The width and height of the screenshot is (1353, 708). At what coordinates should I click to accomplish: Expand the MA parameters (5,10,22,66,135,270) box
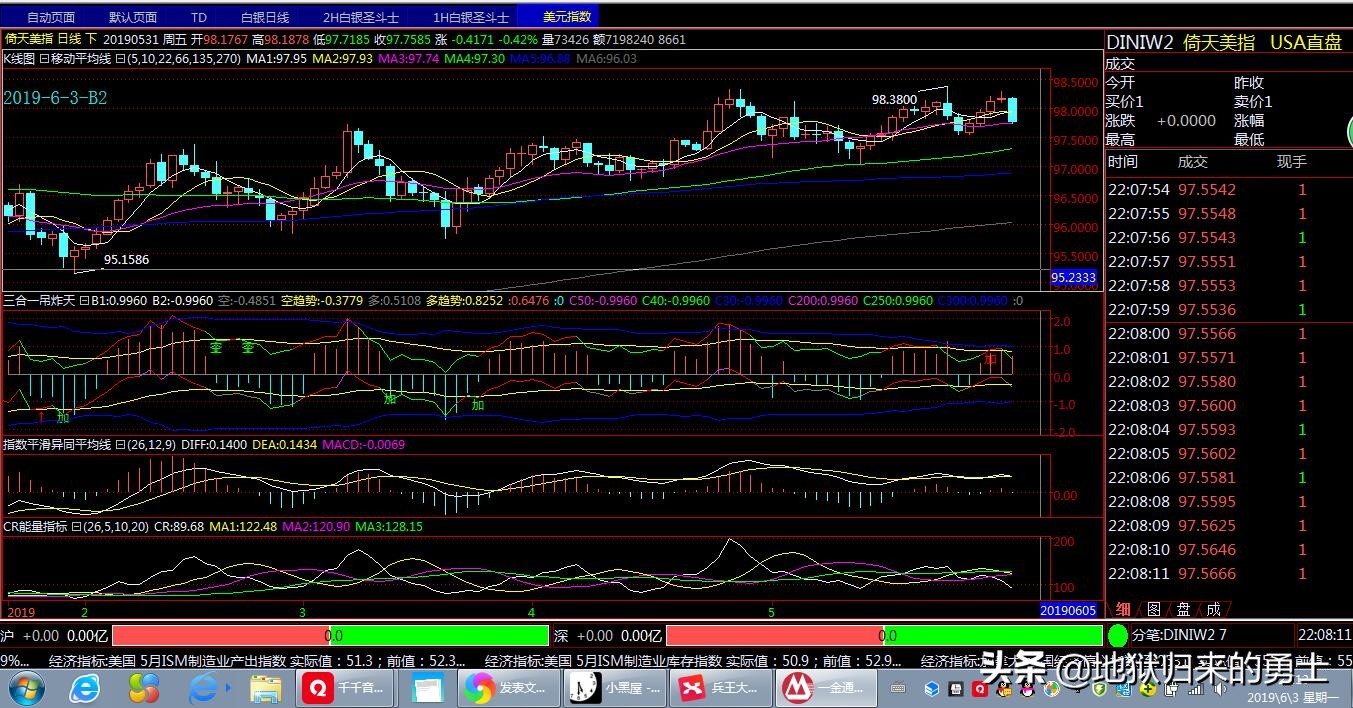[121, 59]
